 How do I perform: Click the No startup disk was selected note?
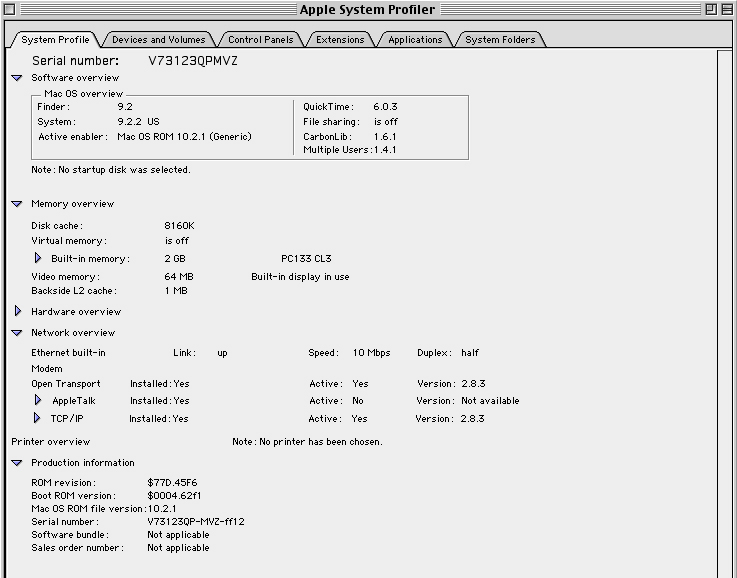point(111,170)
